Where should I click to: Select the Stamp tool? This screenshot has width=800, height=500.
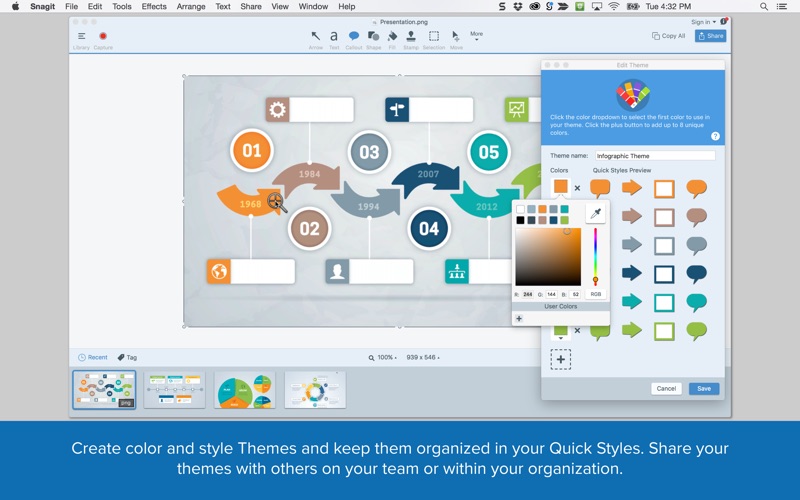coord(411,36)
